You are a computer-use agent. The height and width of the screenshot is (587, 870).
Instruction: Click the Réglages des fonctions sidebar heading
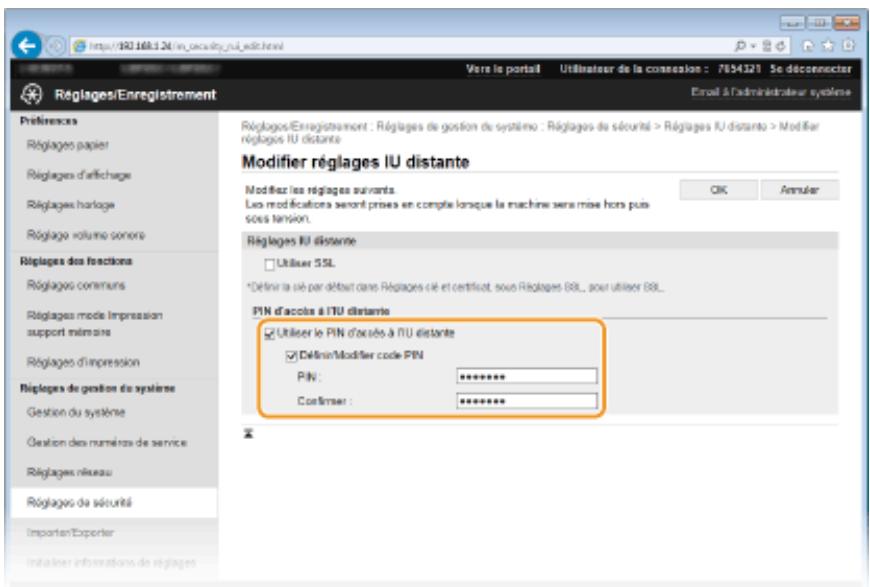(76, 261)
